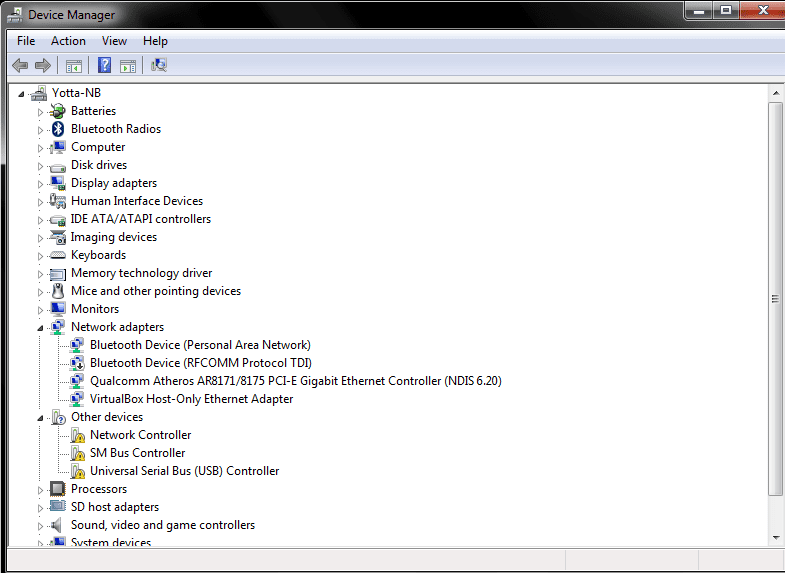Click the Show/Hide Action Pane toolbar icon
The height and width of the screenshot is (573, 785).
click(128, 66)
